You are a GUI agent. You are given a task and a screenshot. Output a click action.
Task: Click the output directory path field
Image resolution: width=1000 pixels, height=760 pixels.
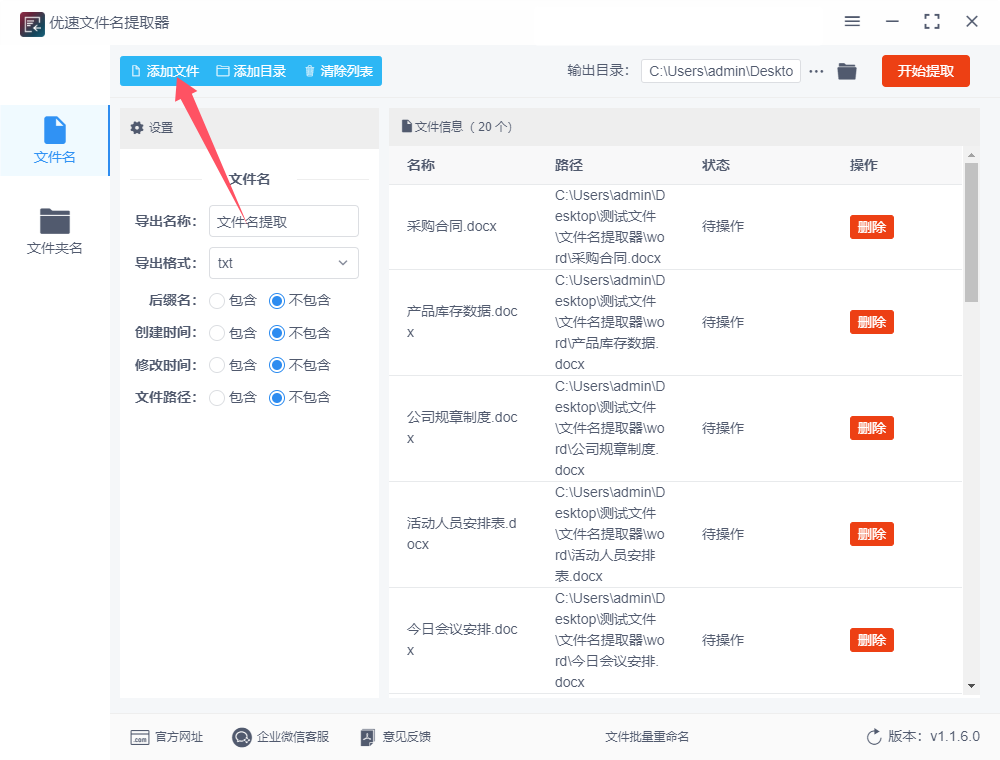click(x=721, y=71)
